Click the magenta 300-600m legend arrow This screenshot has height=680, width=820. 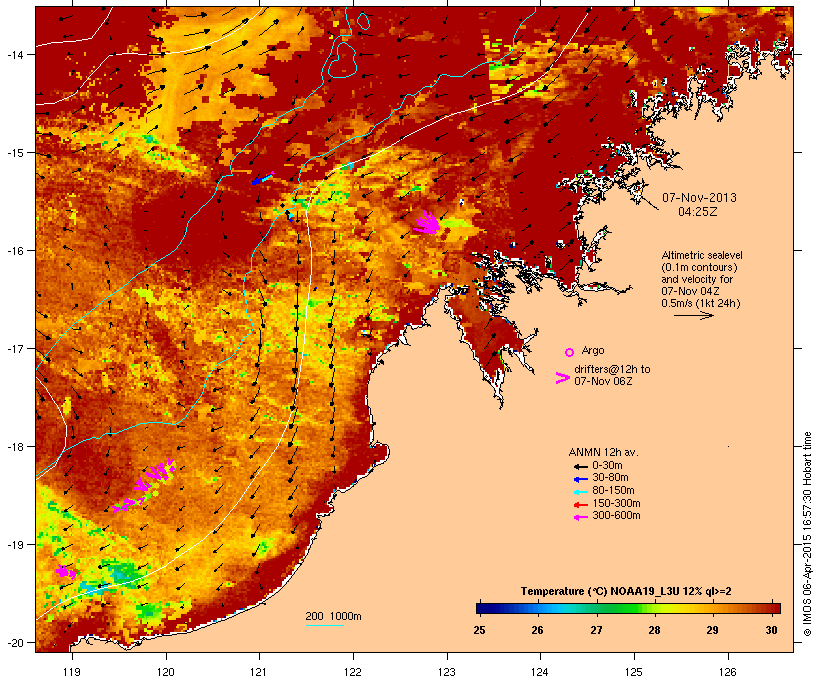(x=580, y=517)
